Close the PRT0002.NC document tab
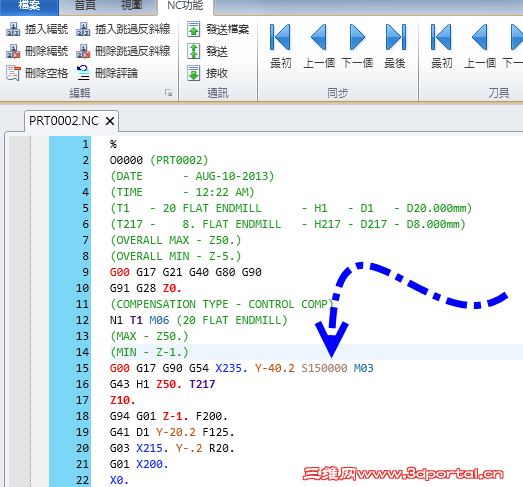Viewport: 523px width, 487px height. click(110, 121)
